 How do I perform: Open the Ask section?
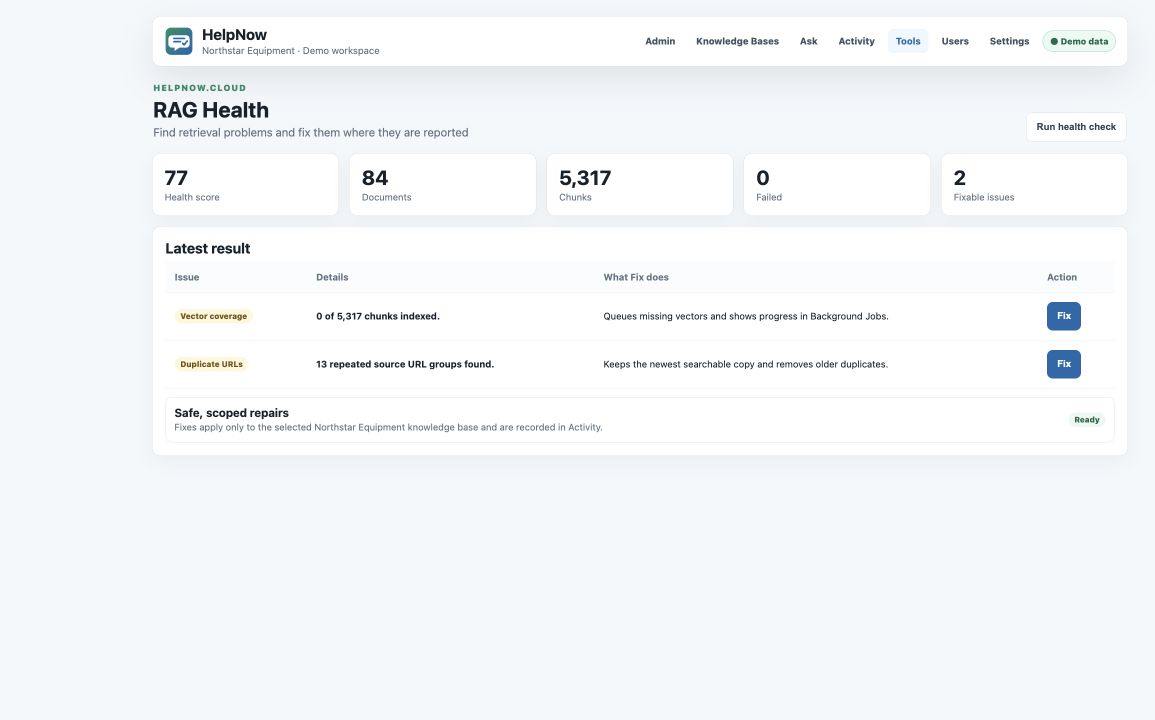(x=808, y=41)
